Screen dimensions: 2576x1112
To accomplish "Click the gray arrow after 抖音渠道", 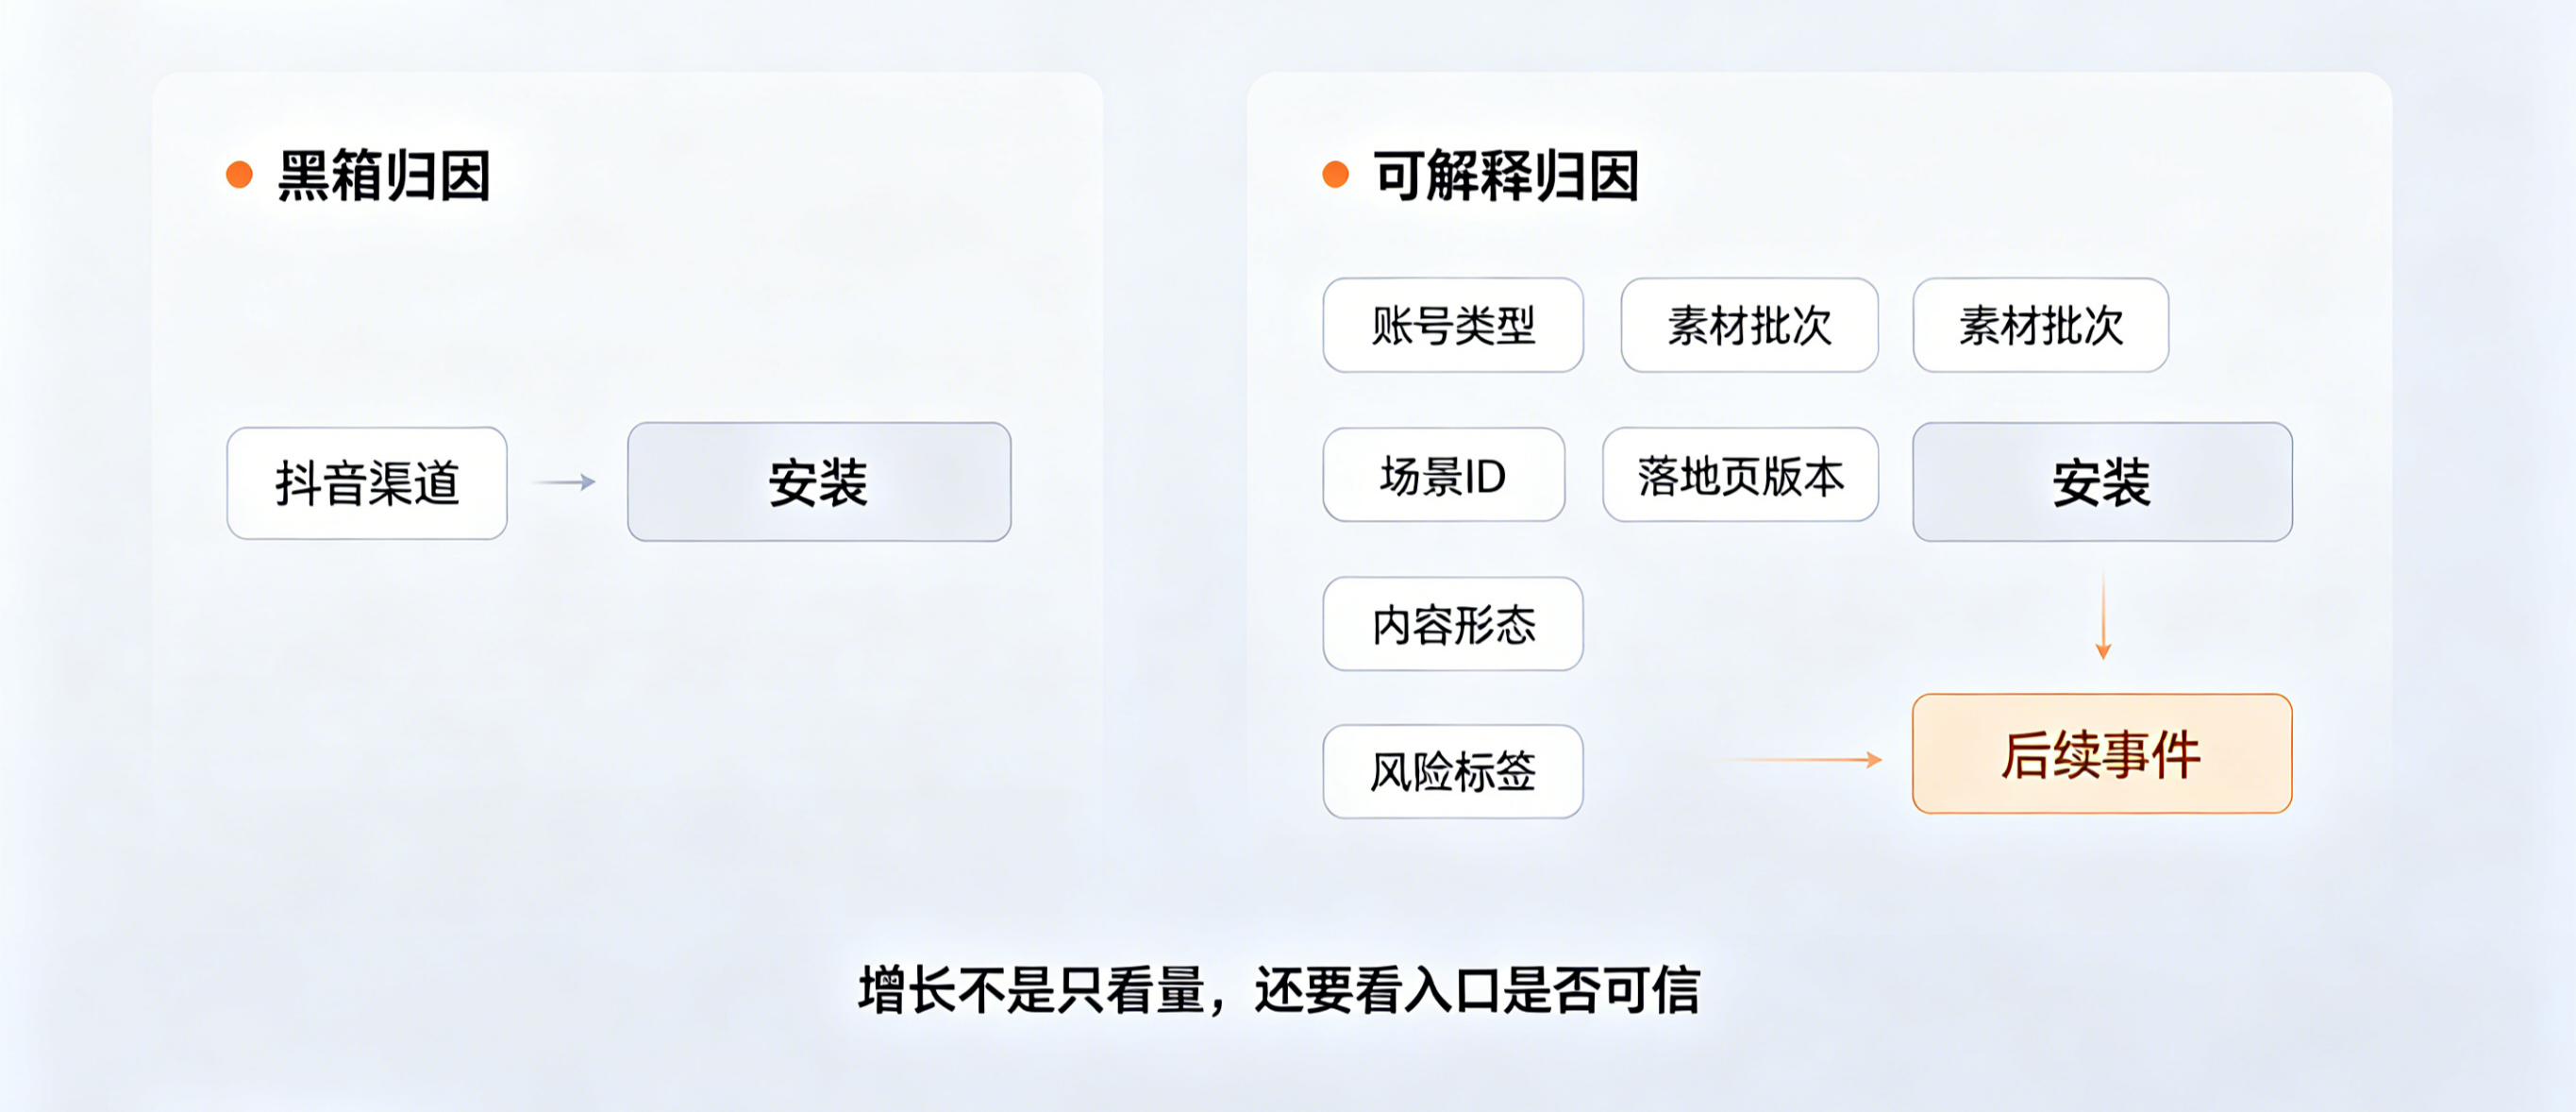I will point(566,482).
